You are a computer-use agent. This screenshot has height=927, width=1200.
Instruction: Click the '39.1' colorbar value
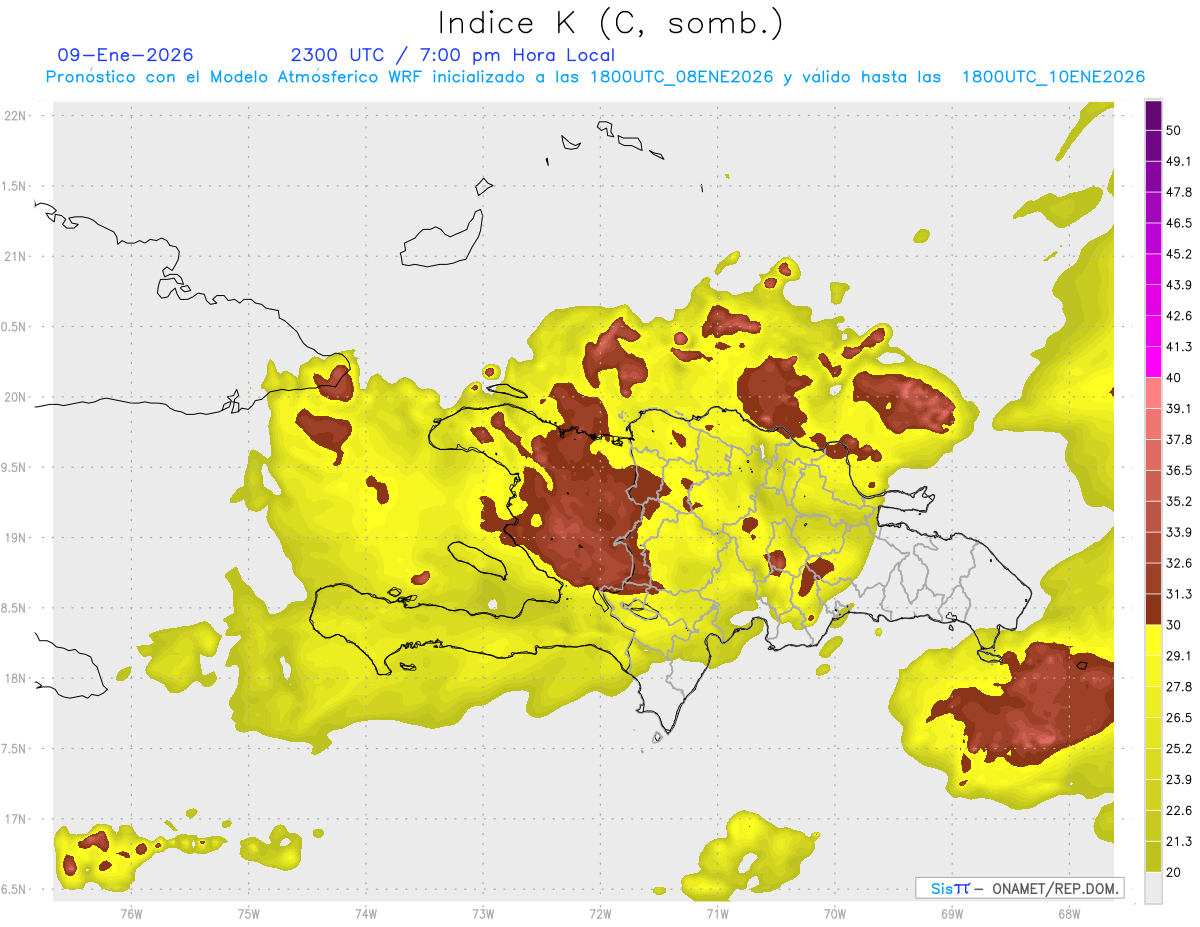click(1179, 409)
